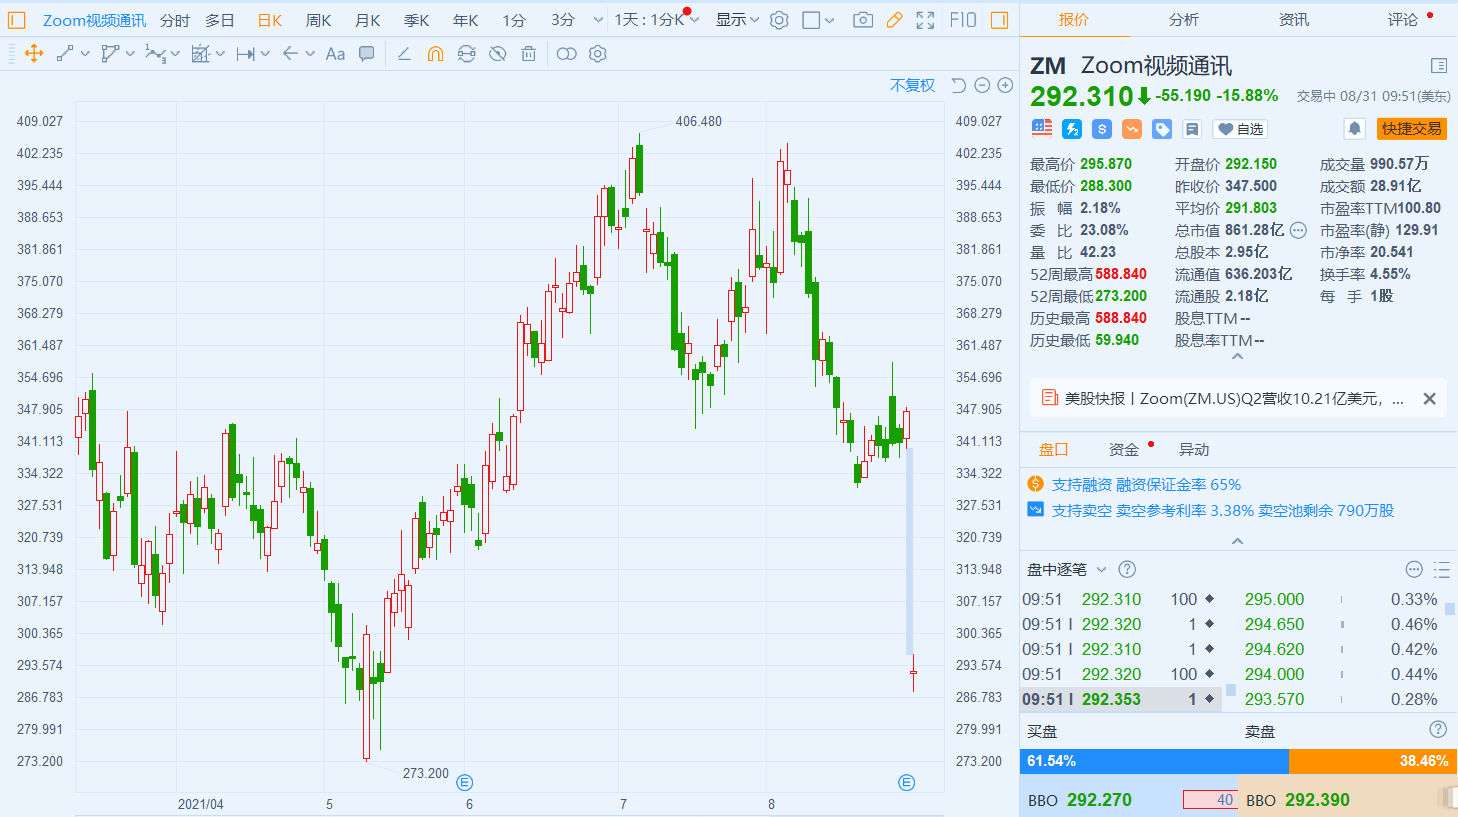Open the 资金 capital flow tab
The image size is (1458, 817).
coord(1124,449)
